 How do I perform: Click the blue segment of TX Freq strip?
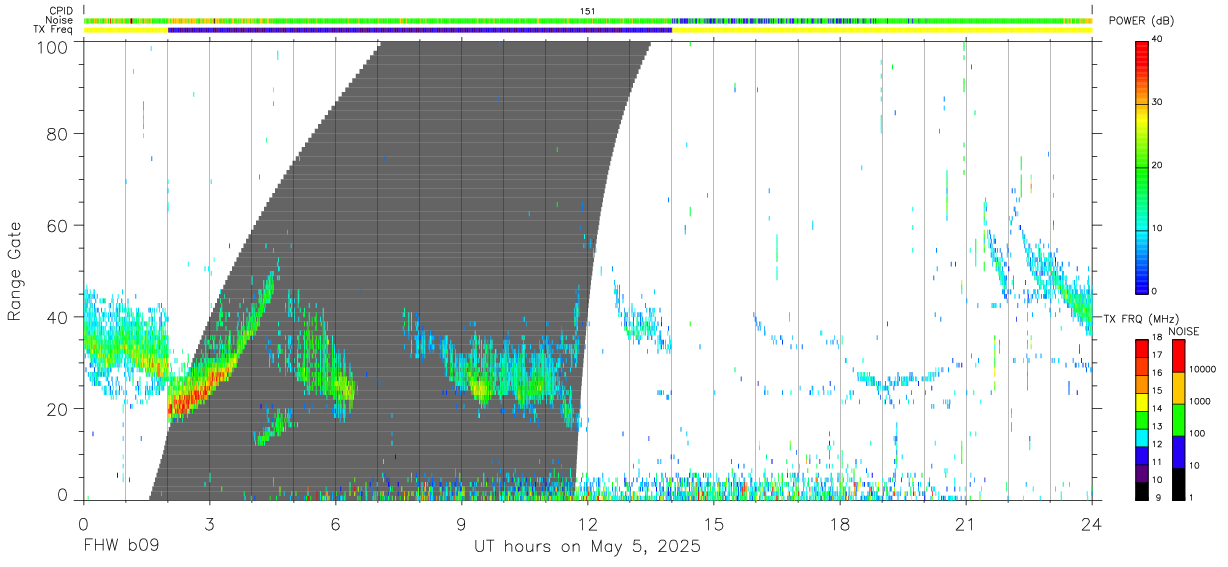(x=420, y=30)
